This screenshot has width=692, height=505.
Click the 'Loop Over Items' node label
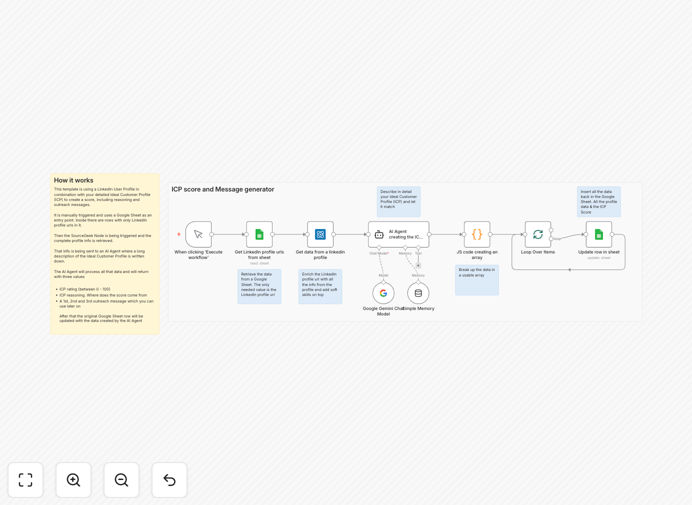[538, 252]
